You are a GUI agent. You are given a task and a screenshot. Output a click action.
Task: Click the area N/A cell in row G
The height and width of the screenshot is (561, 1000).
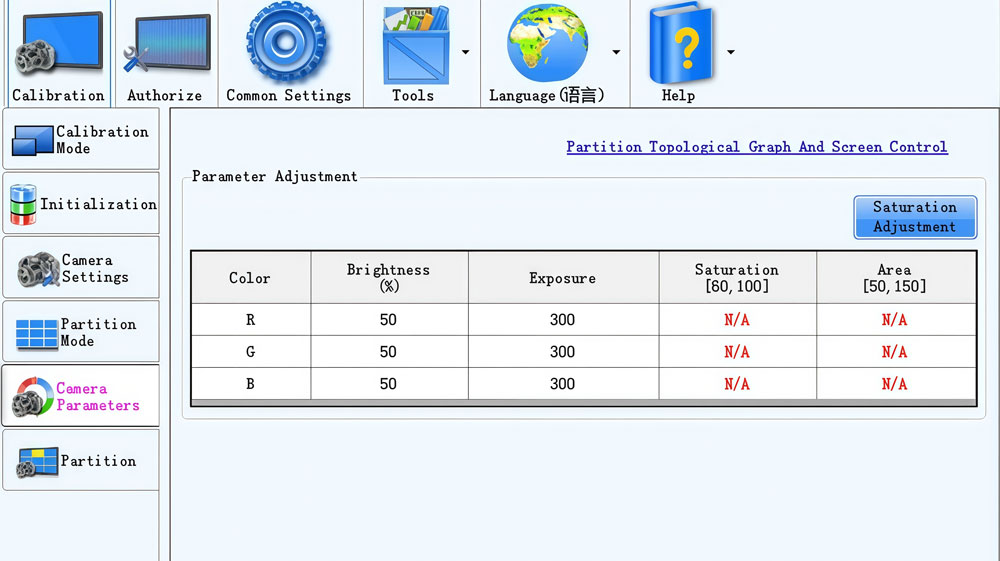point(895,352)
